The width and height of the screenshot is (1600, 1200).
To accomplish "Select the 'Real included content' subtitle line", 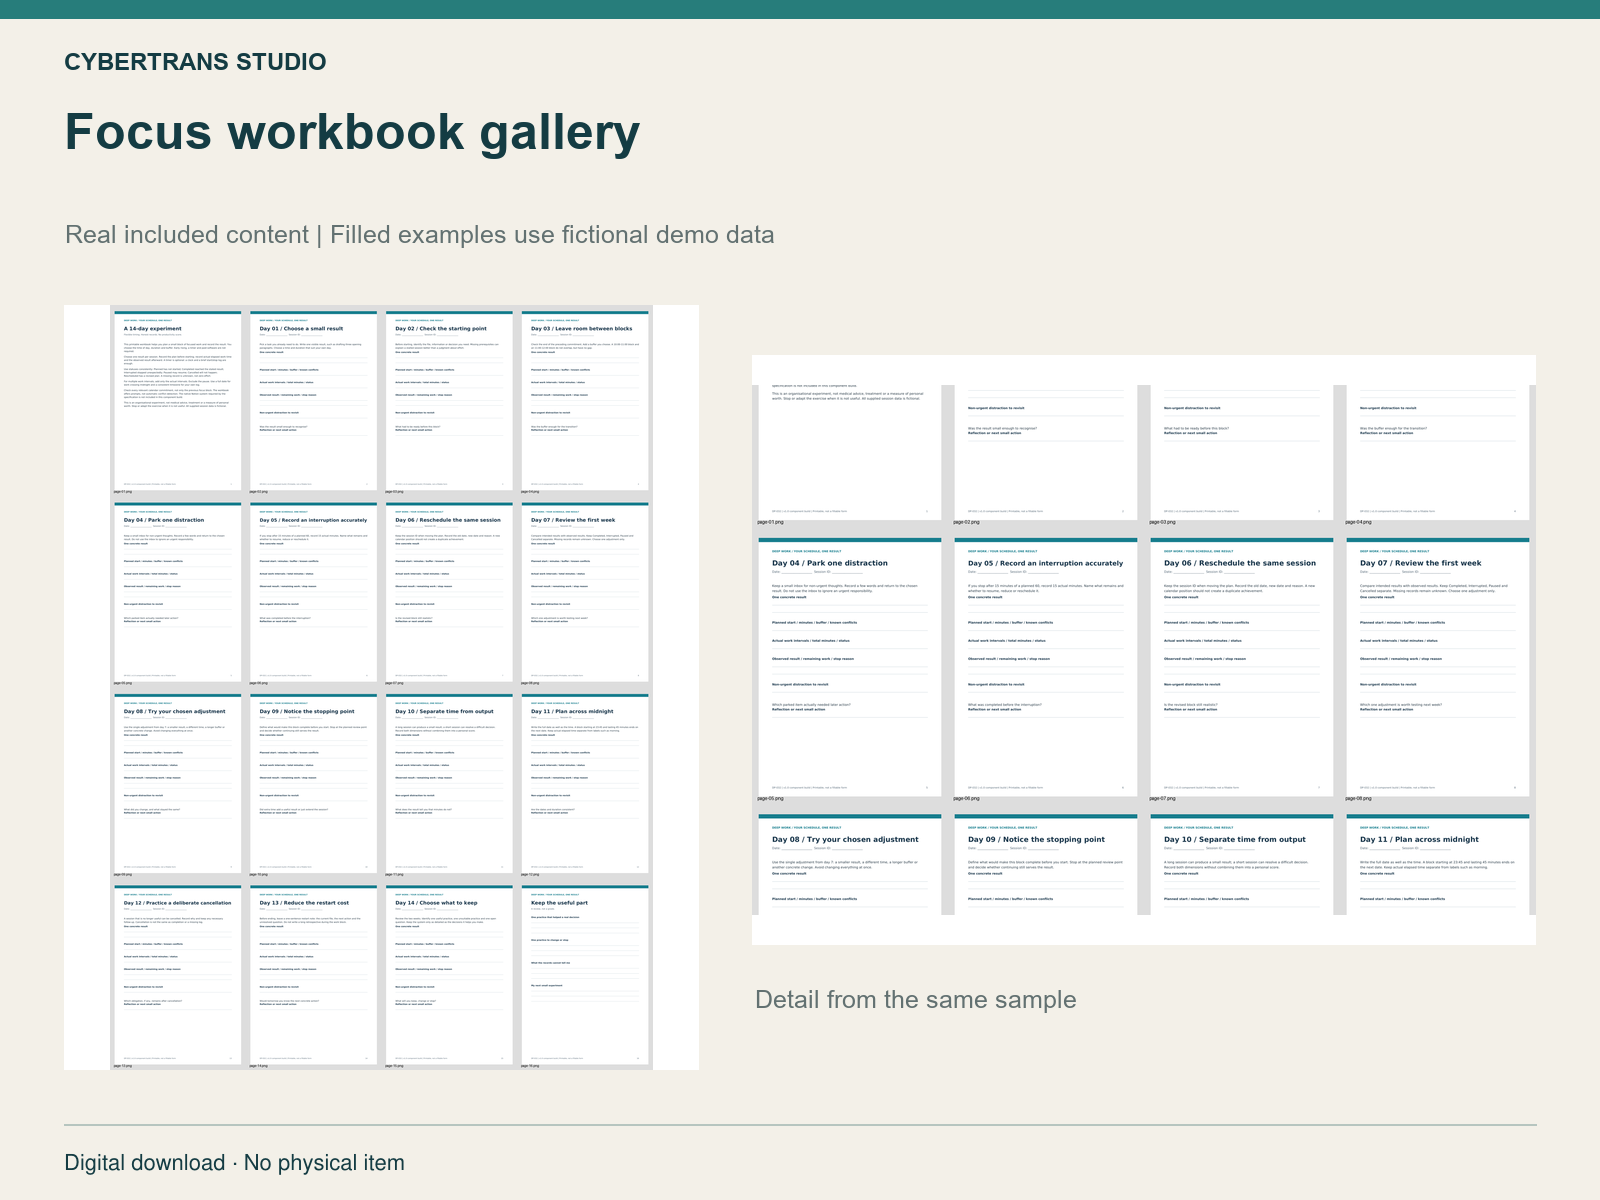I will (420, 235).
